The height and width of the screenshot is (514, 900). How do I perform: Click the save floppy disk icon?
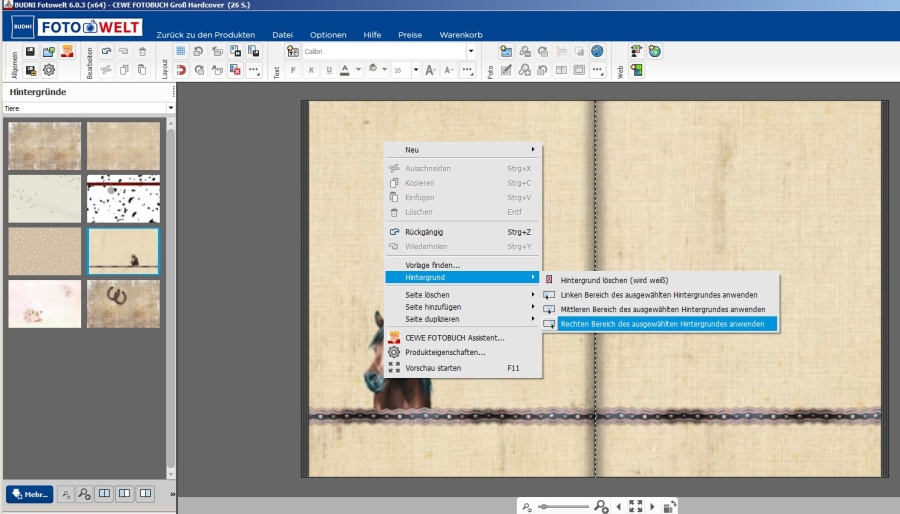(x=30, y=52)
